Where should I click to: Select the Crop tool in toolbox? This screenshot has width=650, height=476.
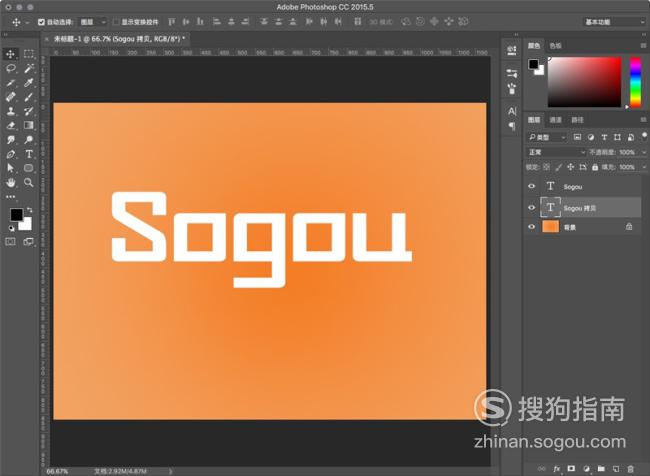(x=10, y=83)
